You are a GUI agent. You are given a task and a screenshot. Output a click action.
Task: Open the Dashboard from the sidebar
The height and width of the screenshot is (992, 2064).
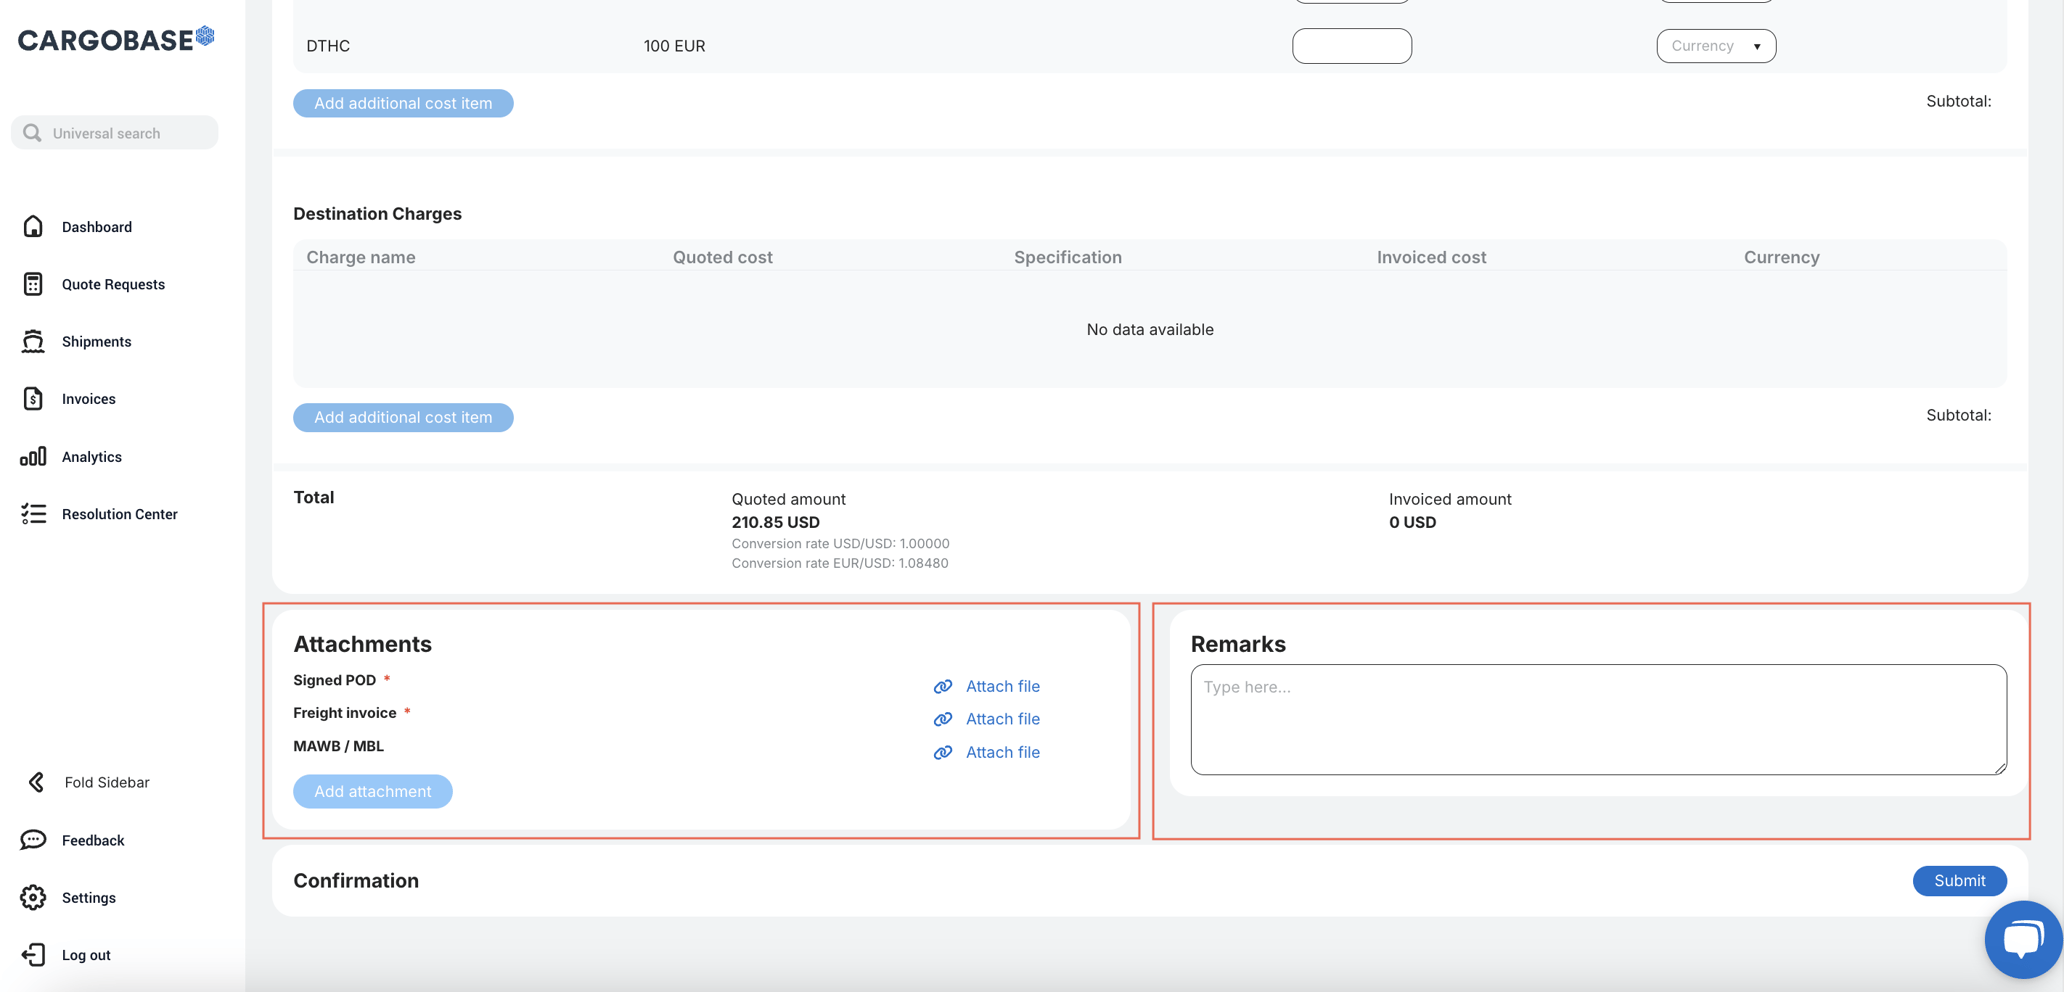click(x=96, y=226)
